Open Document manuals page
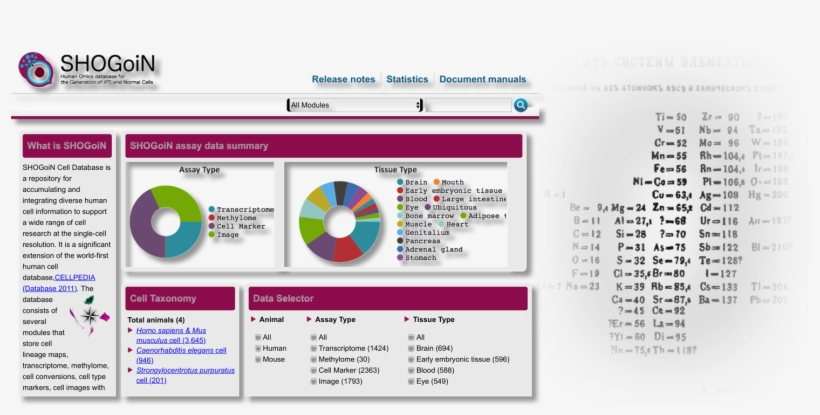This screenshot has width=820, height=415. click(x=482, y=79)
